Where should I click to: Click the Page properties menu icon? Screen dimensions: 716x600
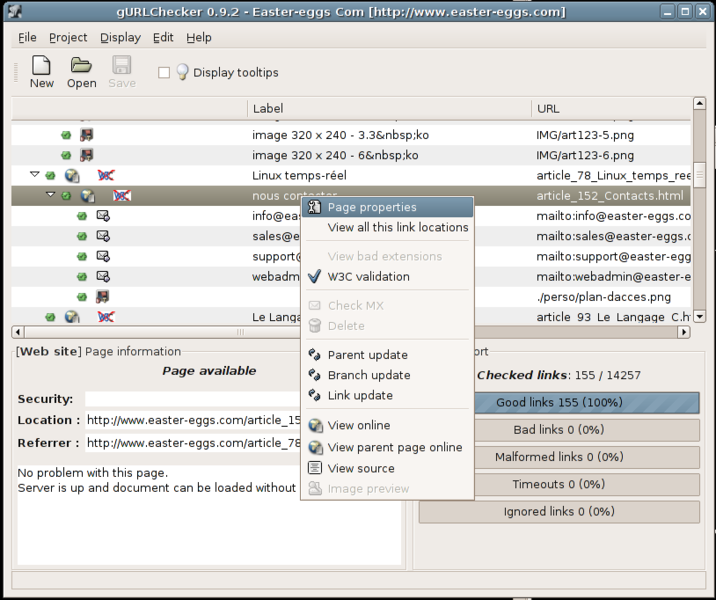[x=314, y=207]
